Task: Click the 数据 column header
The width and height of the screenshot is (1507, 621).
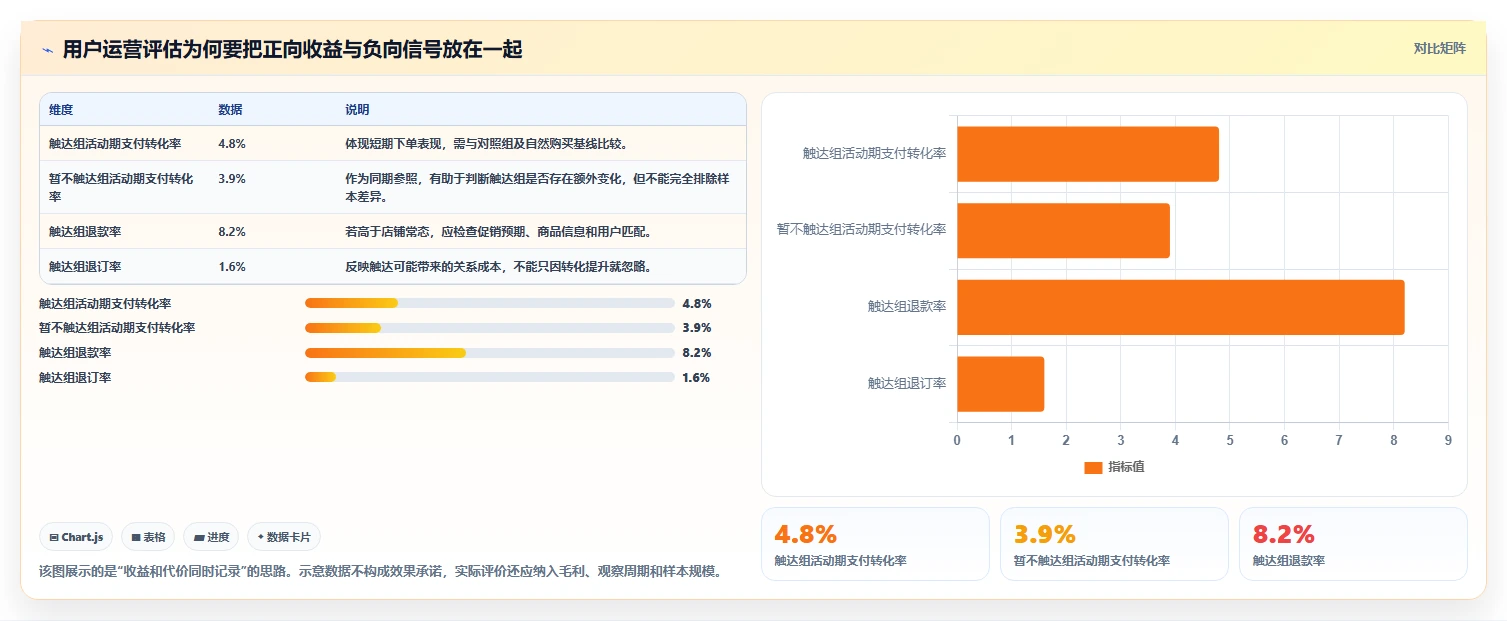Action: 230,110
